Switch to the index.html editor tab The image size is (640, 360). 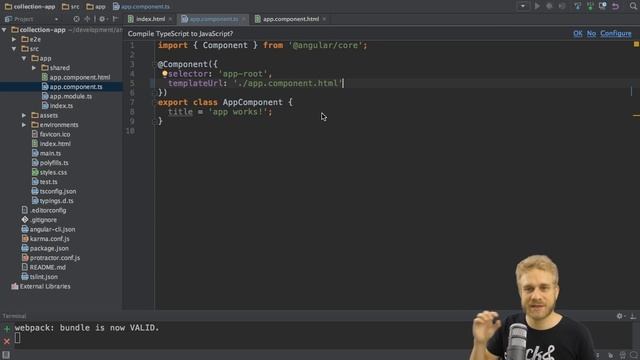(x=150, y=19)
